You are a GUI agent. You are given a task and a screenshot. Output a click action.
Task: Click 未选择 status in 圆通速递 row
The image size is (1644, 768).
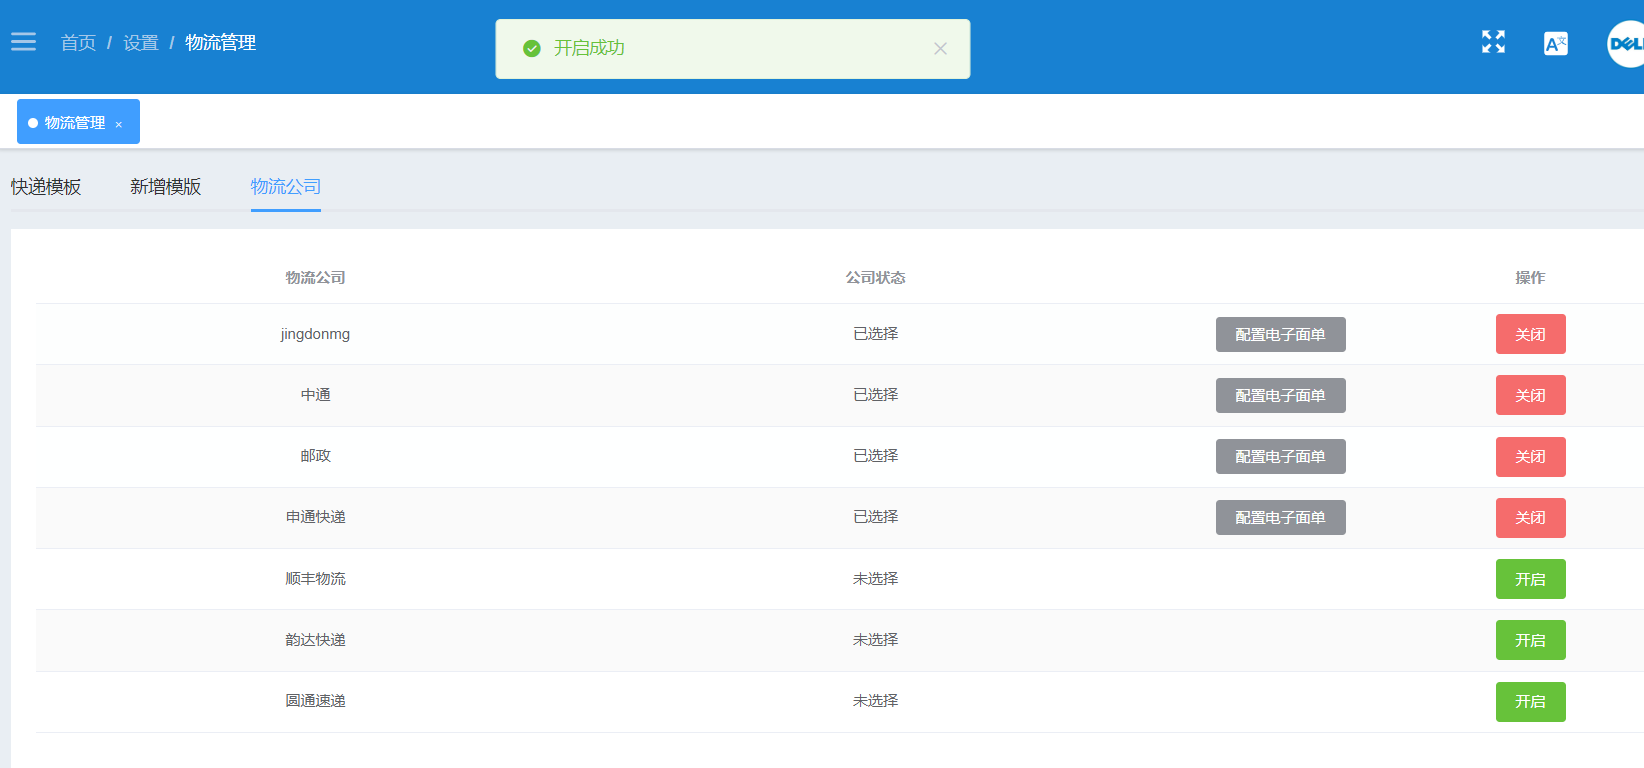[x=876, y=701]
